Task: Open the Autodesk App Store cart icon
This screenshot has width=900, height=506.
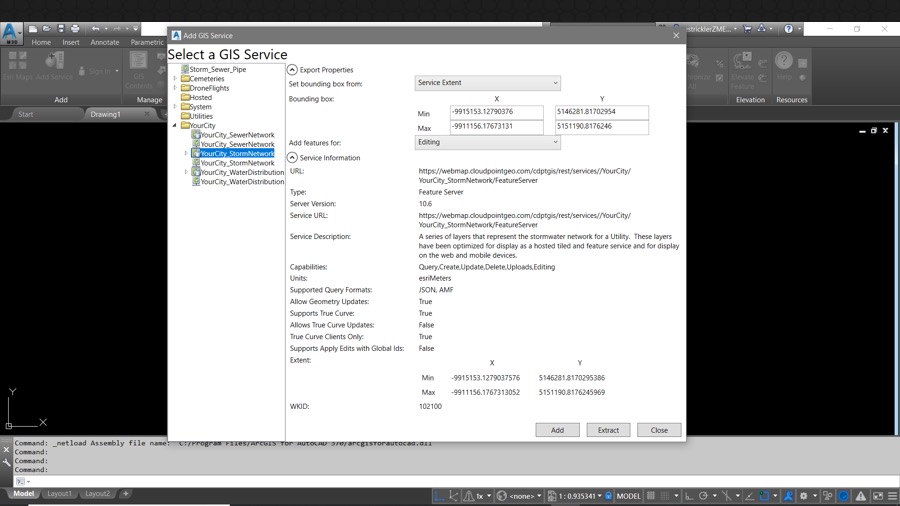Action: pyautogui.click(x=747, y=29)
